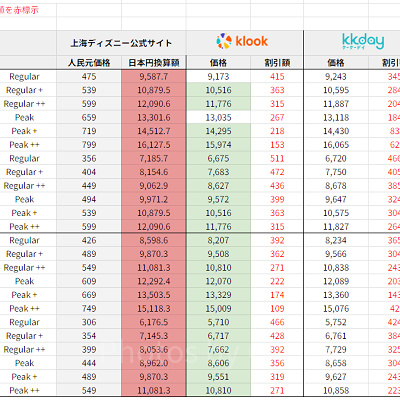Click the kkday price 11,827
Viewport: 400px width, 400px height.
pos(336,227)
